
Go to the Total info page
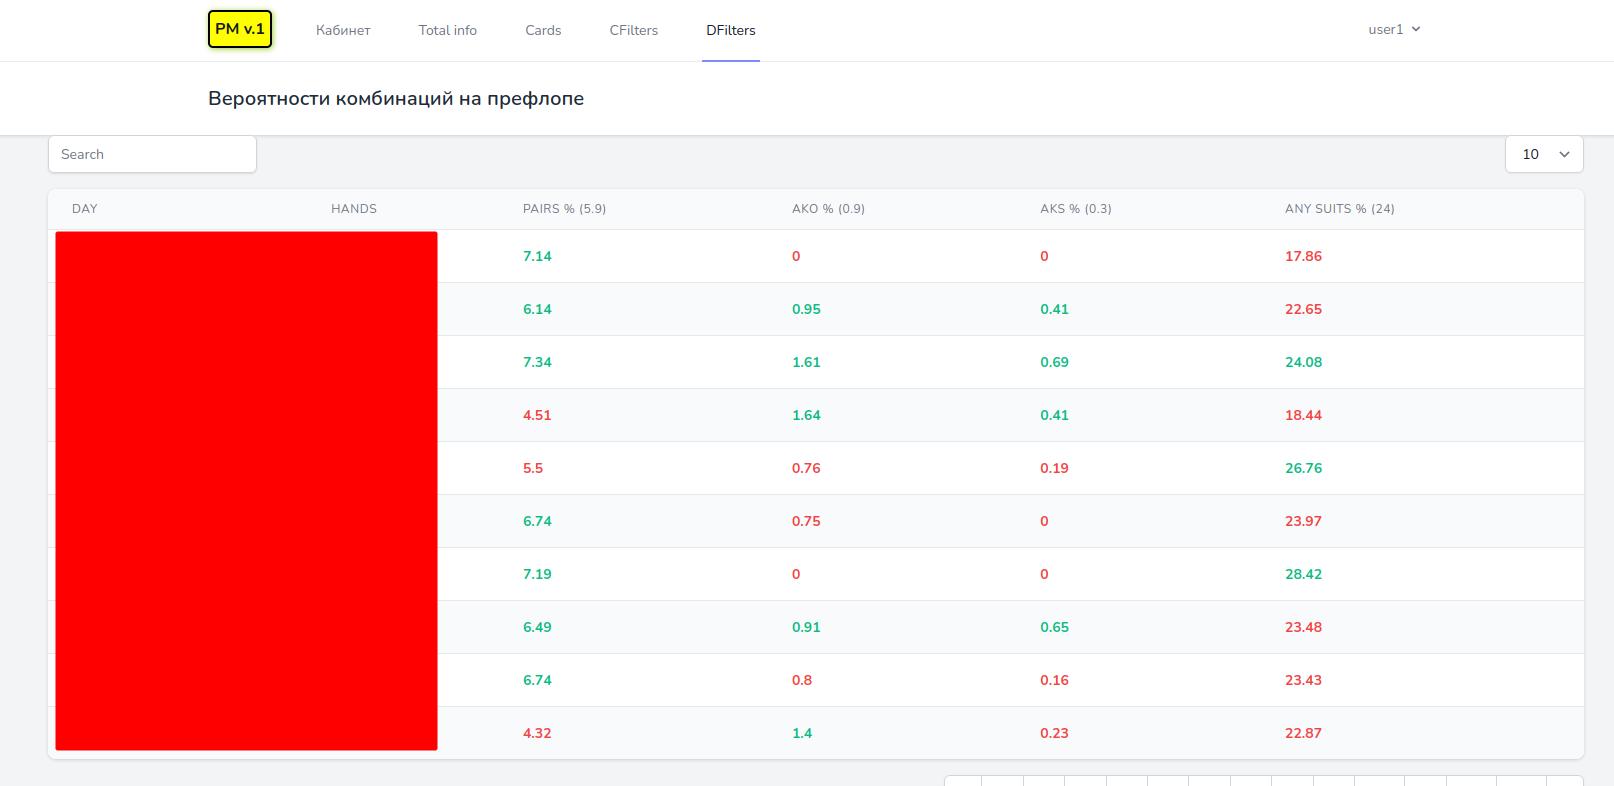pos(447,30)
